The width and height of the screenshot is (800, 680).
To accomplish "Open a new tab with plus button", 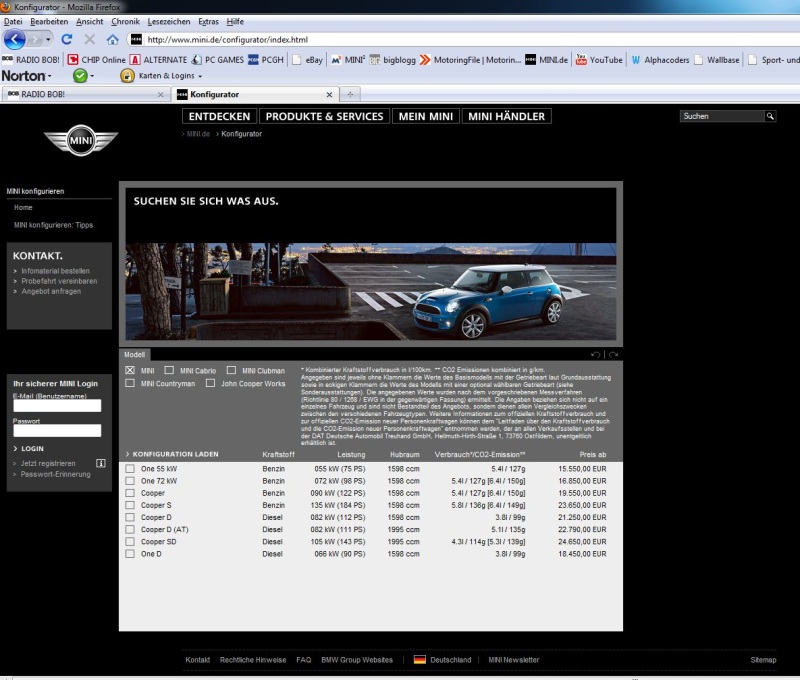I will click(x=350, y=94).
